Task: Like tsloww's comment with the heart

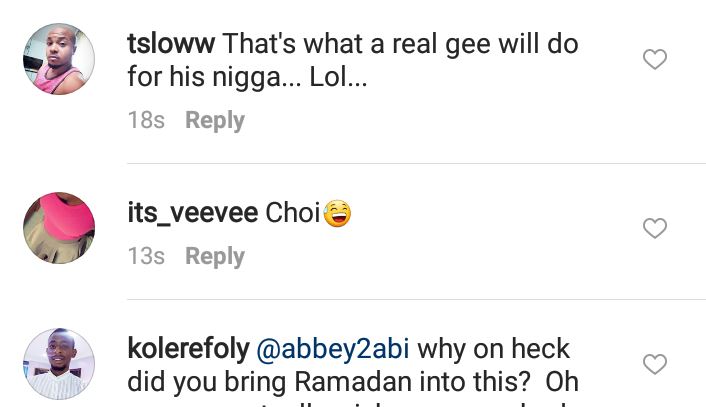Action: (x=654, y=60)
